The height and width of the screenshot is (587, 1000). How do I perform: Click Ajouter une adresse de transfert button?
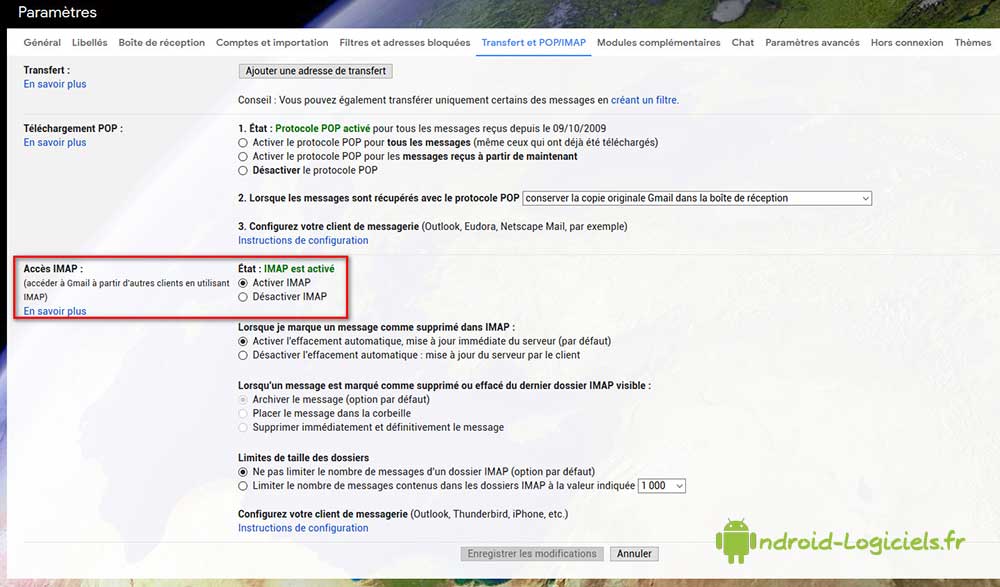316,71
